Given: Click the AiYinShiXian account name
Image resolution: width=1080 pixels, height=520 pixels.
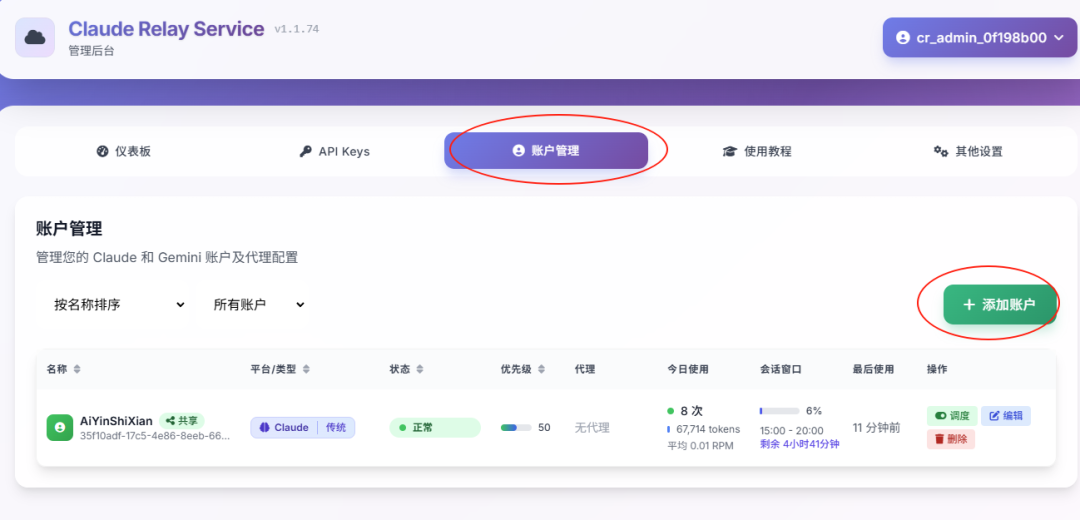Looking at the screenshot, I should pos(116,421).
